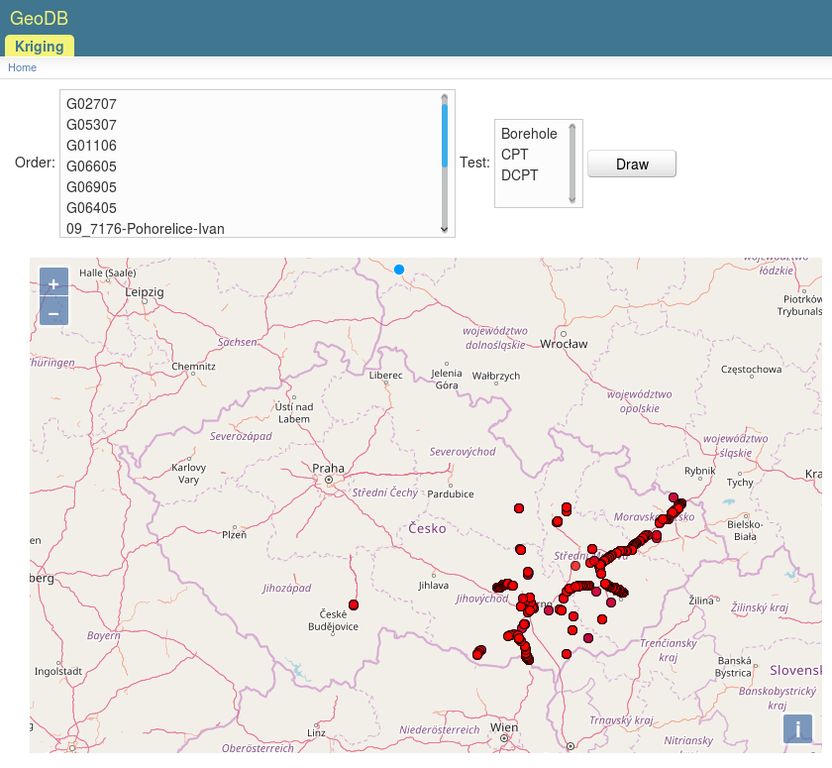
Task: Click the Praha city marker
Action: click(x=328, y=480)
